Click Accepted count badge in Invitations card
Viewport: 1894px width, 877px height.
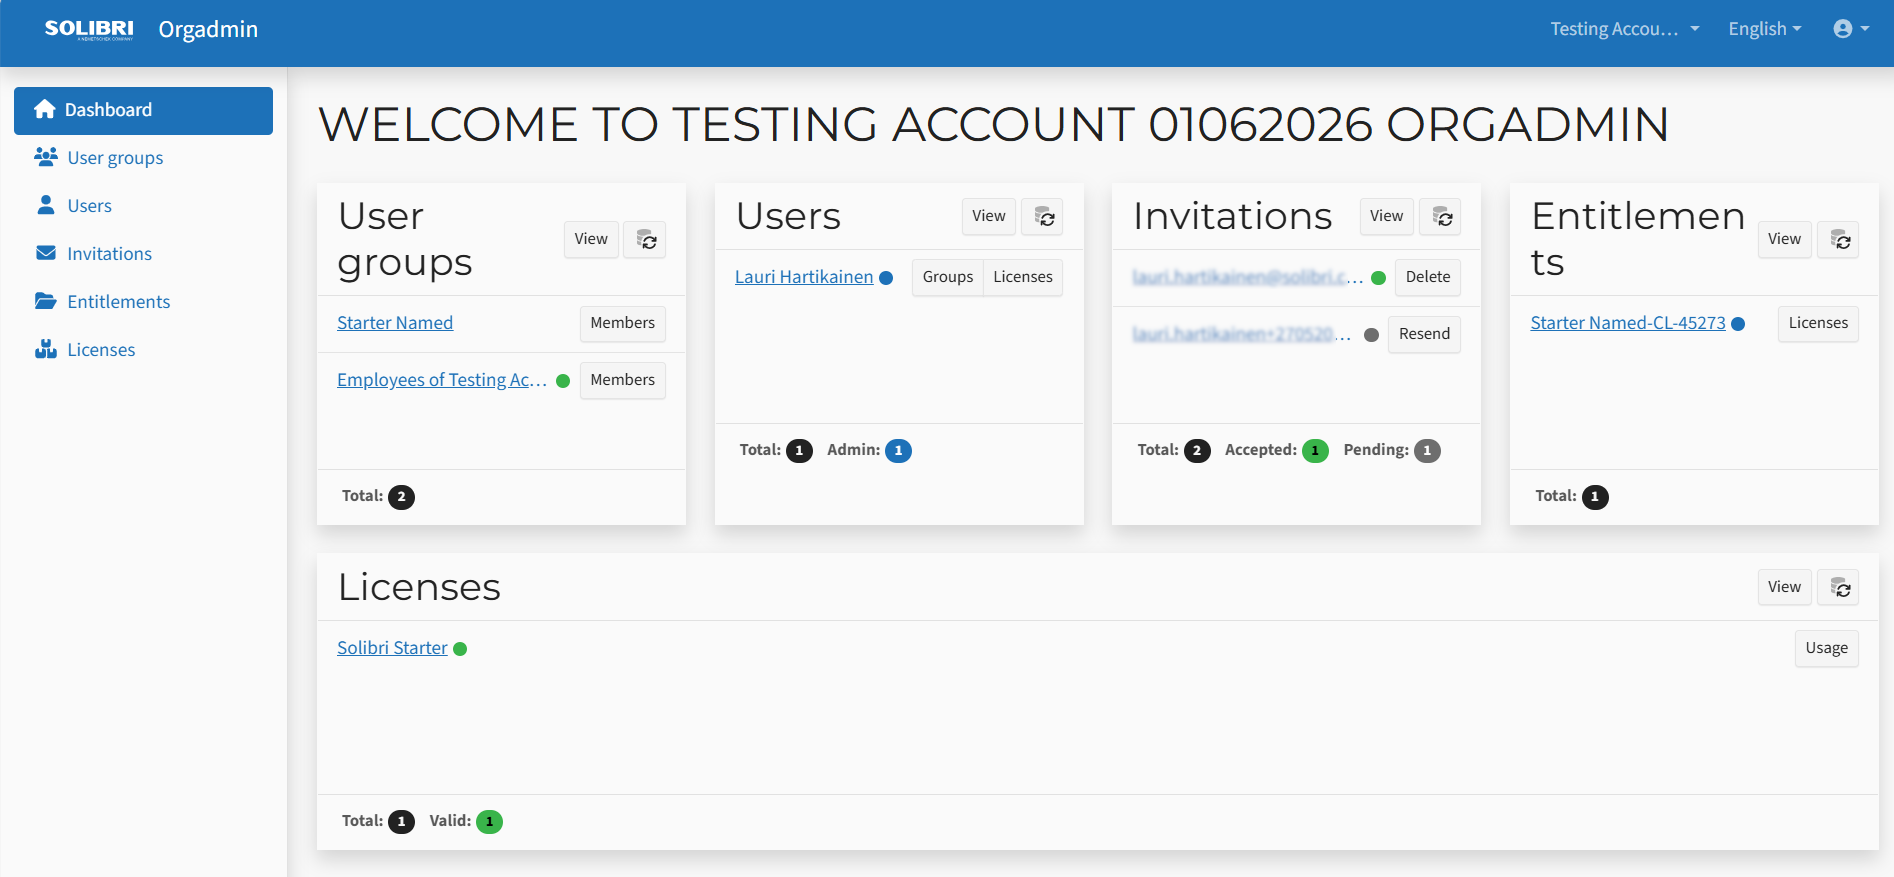[1315, 451]
